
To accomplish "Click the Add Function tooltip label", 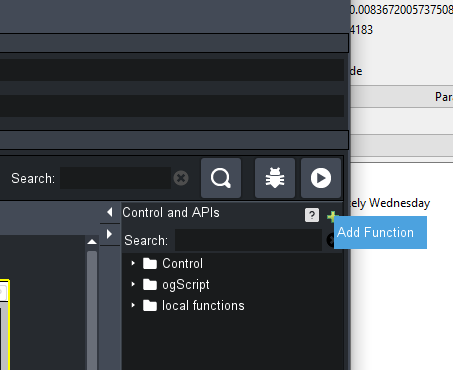I will click(376, 232).
